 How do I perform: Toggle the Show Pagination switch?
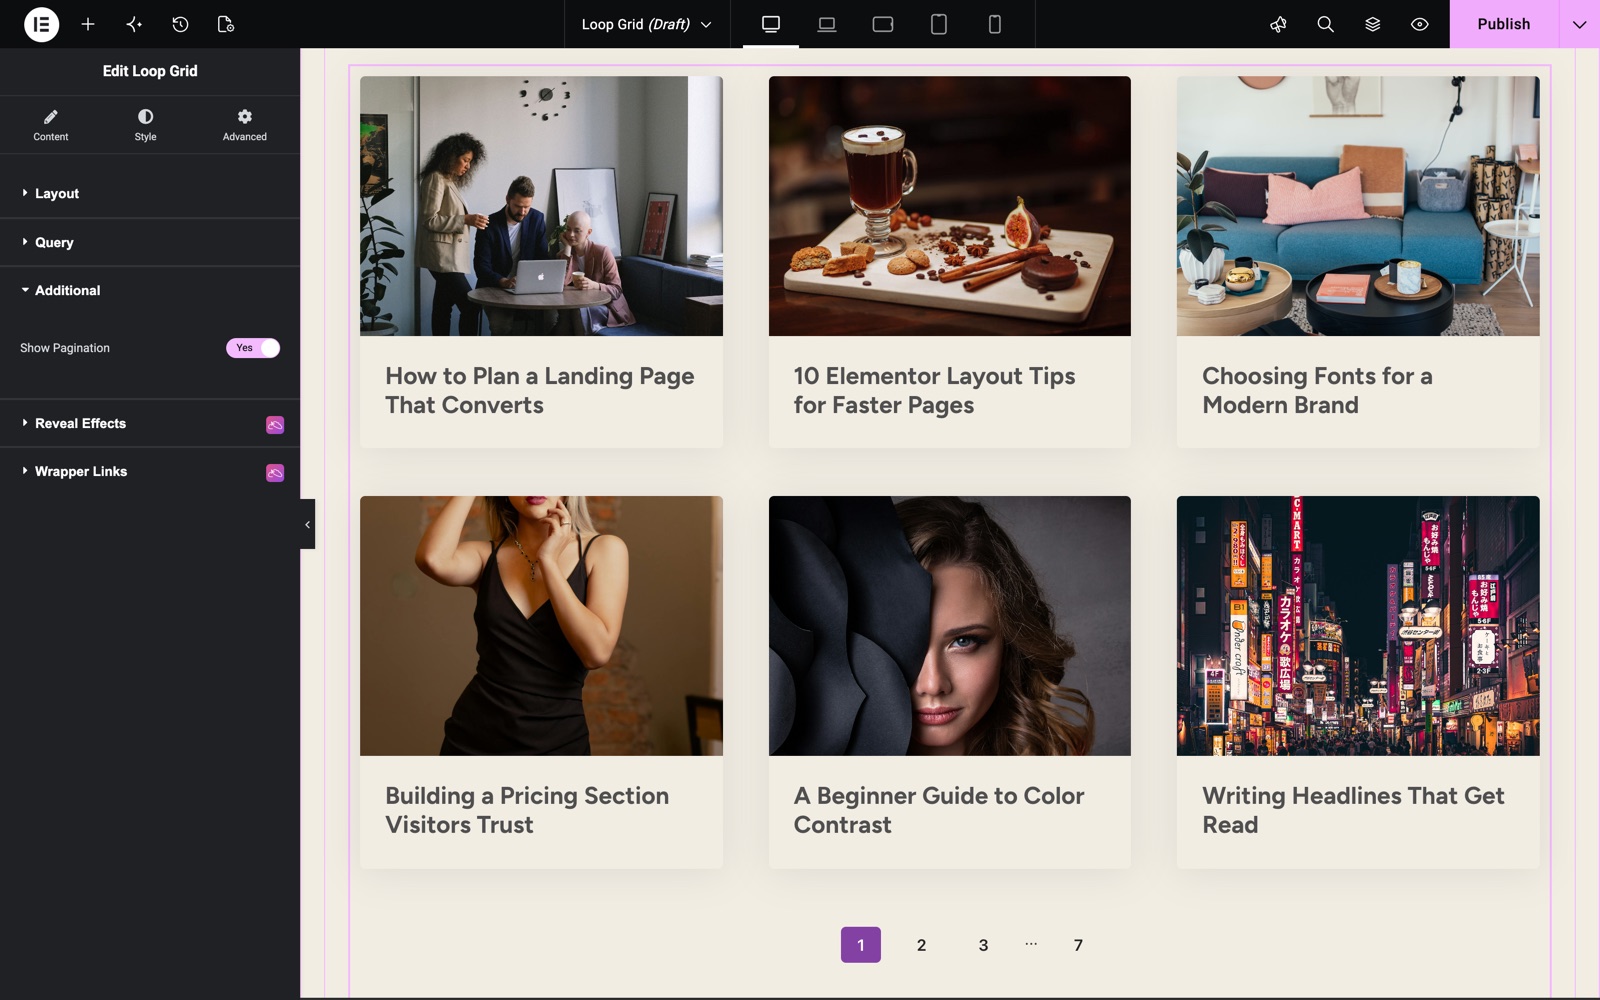point(253,348)
